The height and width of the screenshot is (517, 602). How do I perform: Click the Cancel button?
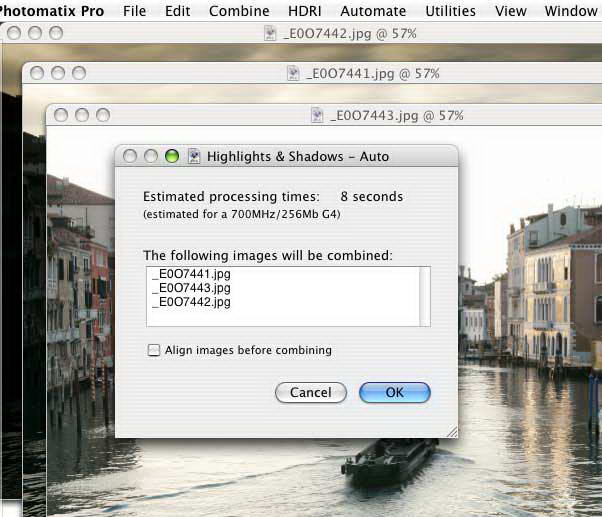click(311, 392)
